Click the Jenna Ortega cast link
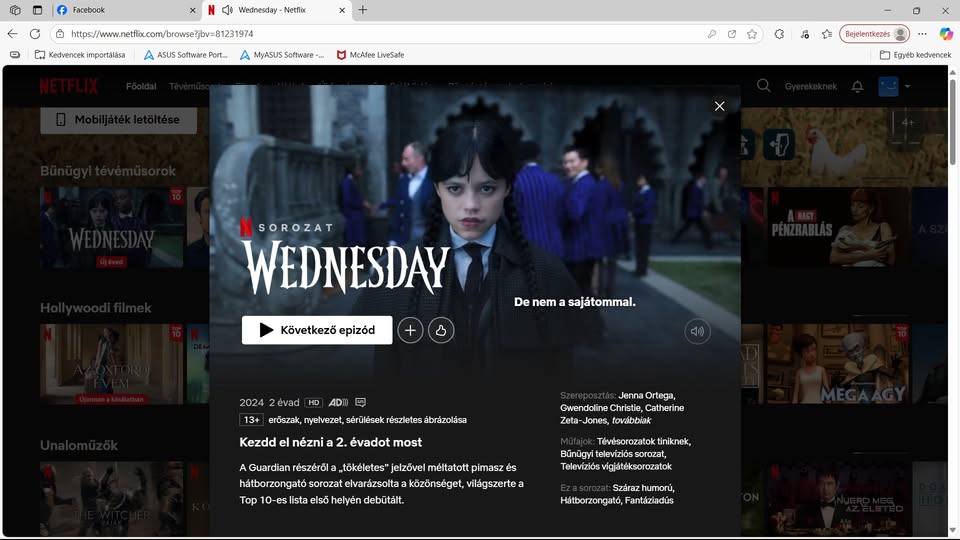 647,396
